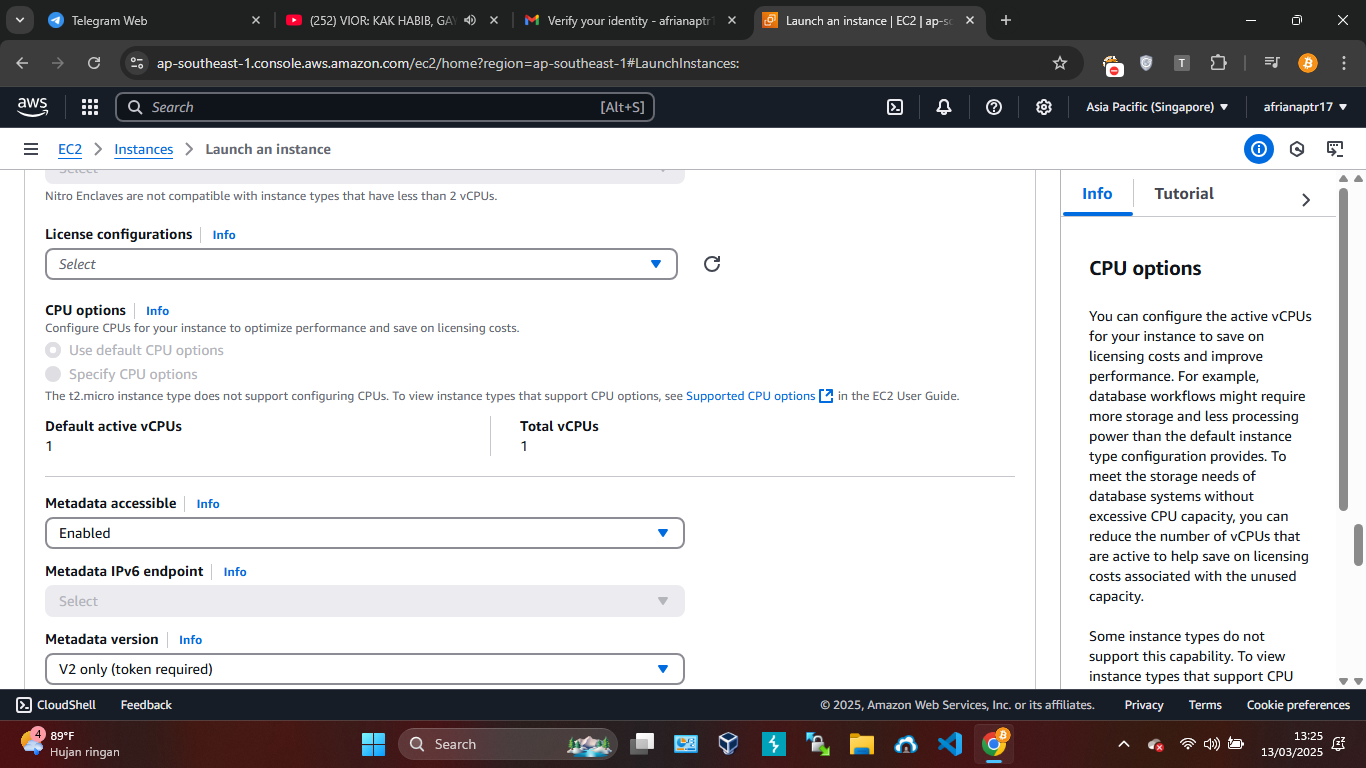Click the screen console icon beside hexagon
This screenshot has height=768, width=1366.
click(x=1335, y=149)
